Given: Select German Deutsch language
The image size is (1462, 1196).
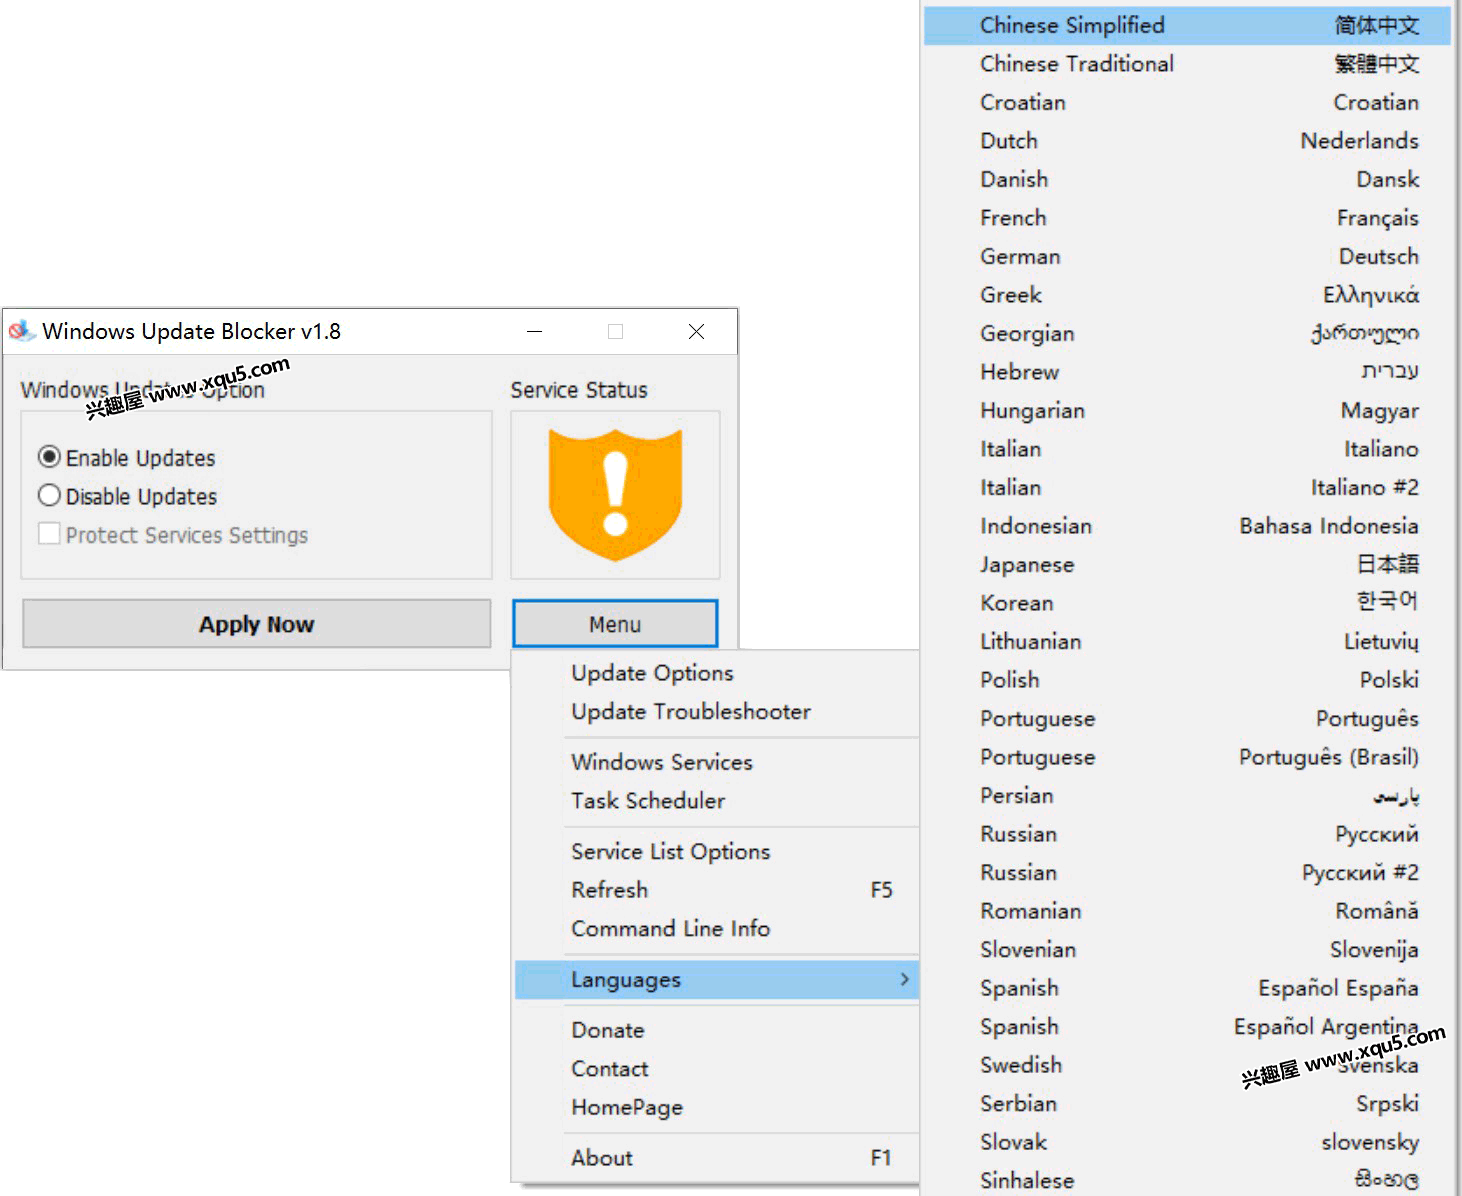Looking at the screenshot, I should click(1187, 256).
